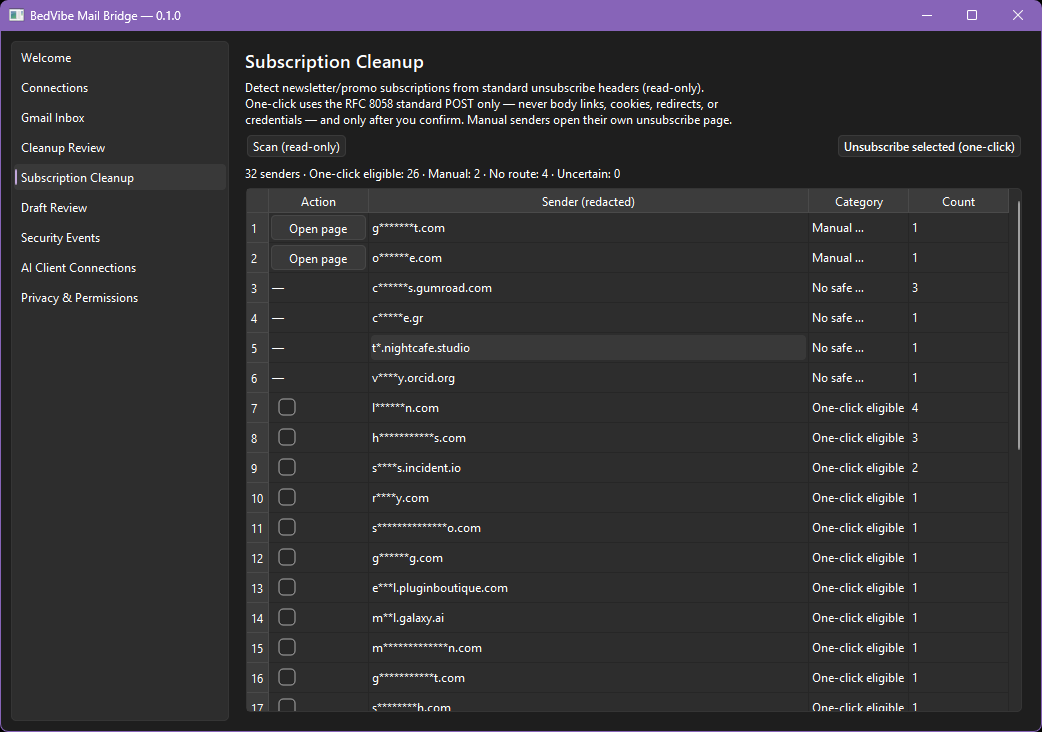Click One-click eligible cell for l******n.com
1042x732 pixels.
tap(859, 408)
